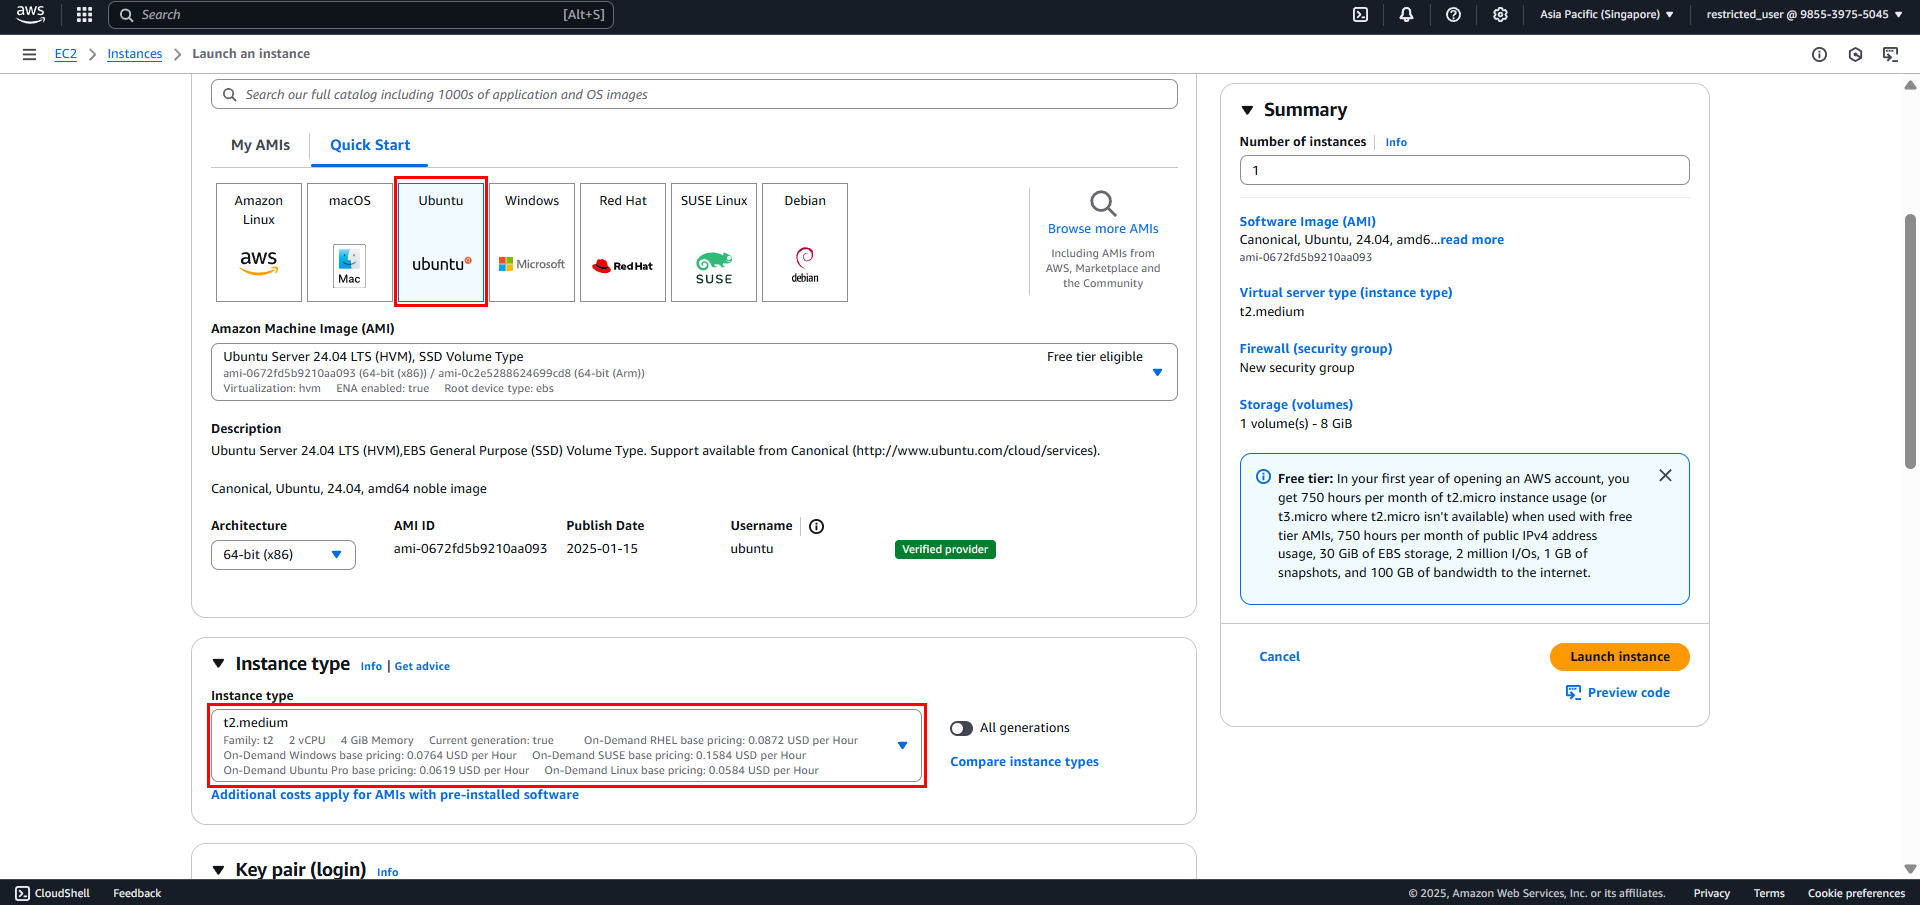Click the Browse more AMIs magnifier icon
This screenshot has height=905, width=1920.
click(x=1103, y=203)
